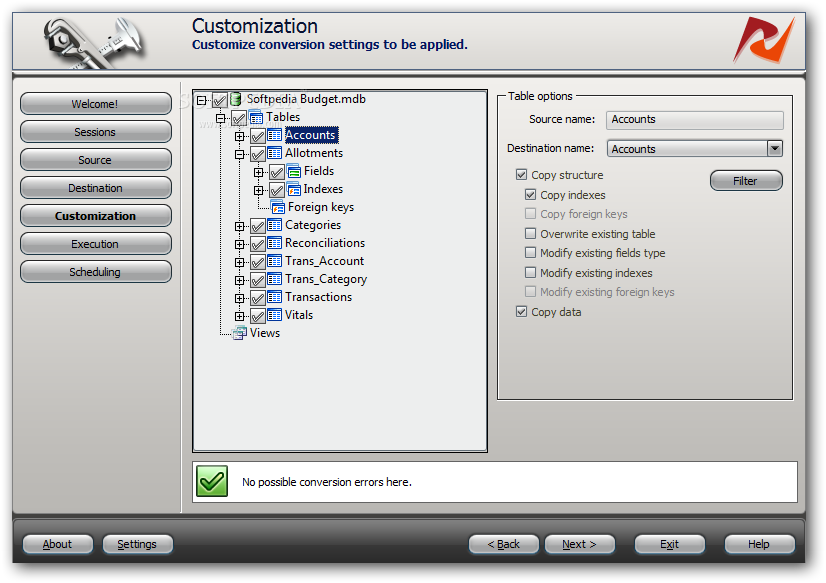The height and width of the screenshot is (583, 826).
Task: Collapse the Allotments table node
Action: pos(240,154)
